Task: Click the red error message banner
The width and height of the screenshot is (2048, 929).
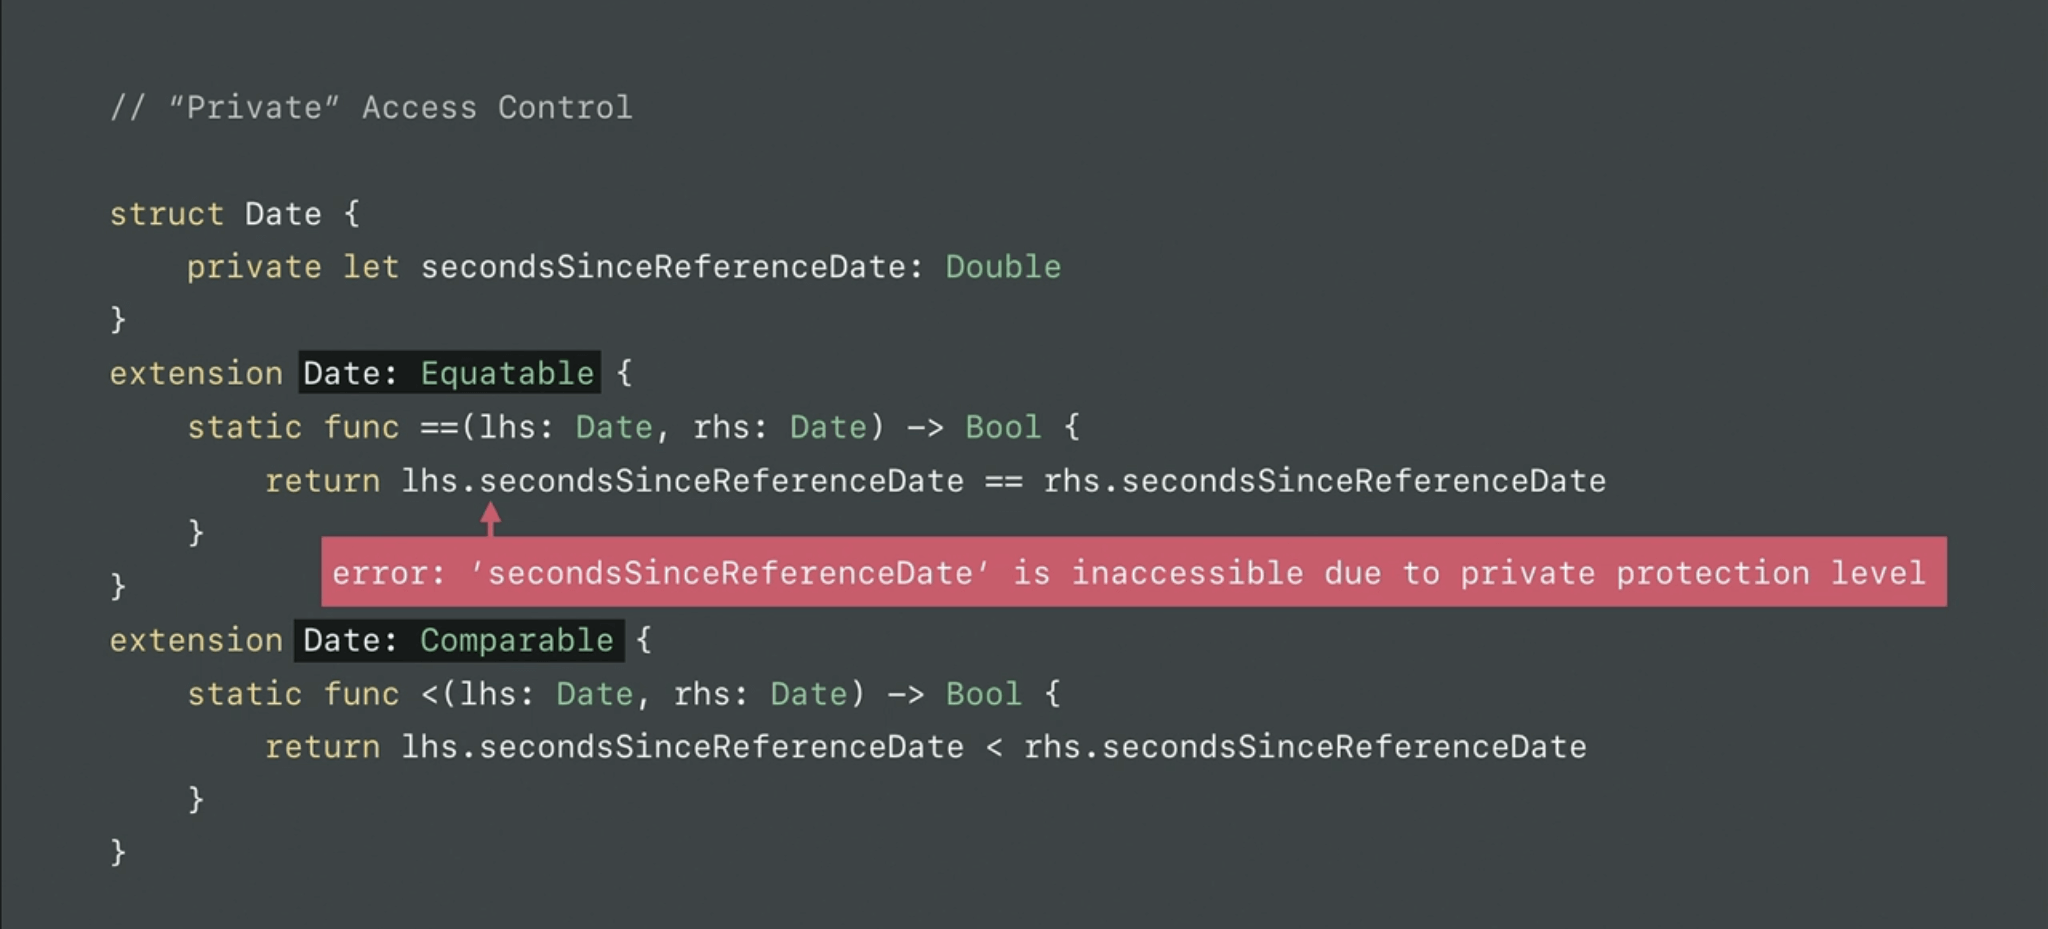Action: [1133, 572]
